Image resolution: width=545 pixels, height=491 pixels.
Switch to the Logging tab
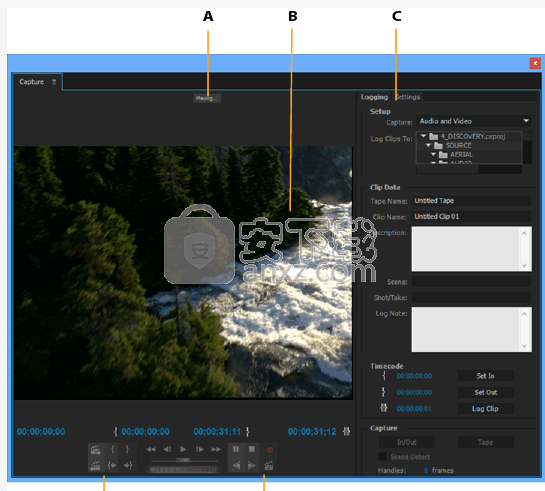point(374,97)
